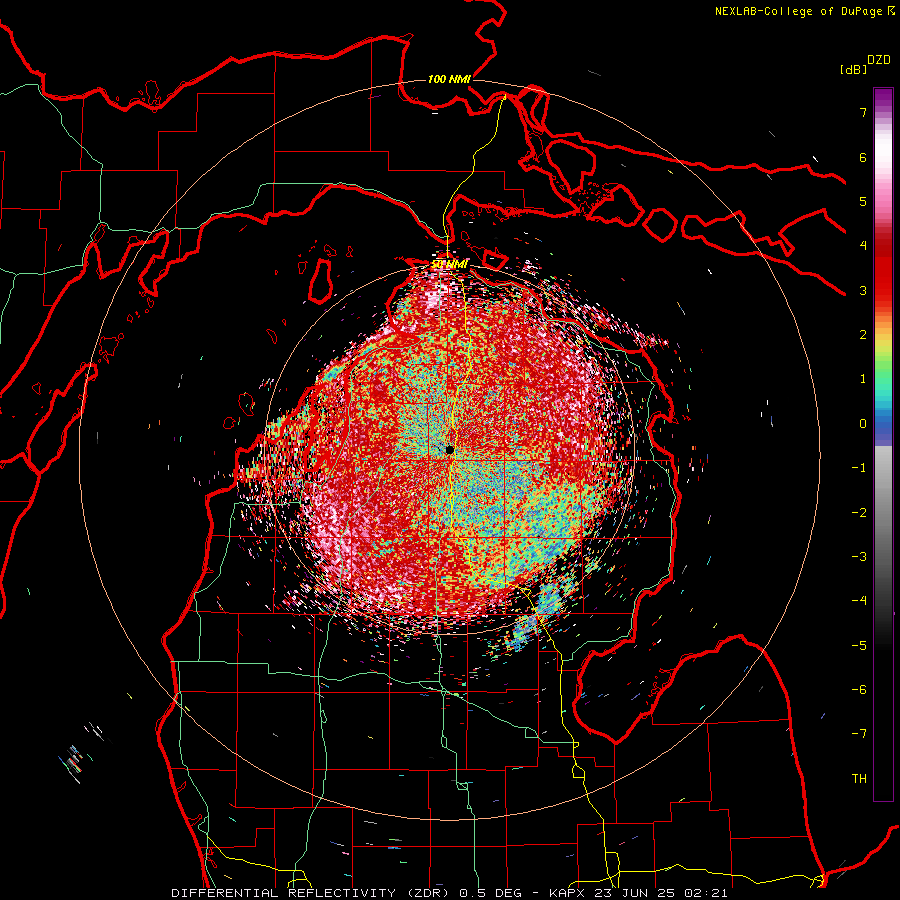
Task: Click the -6 dB value on the scale
Action: [x=859, y=690]
